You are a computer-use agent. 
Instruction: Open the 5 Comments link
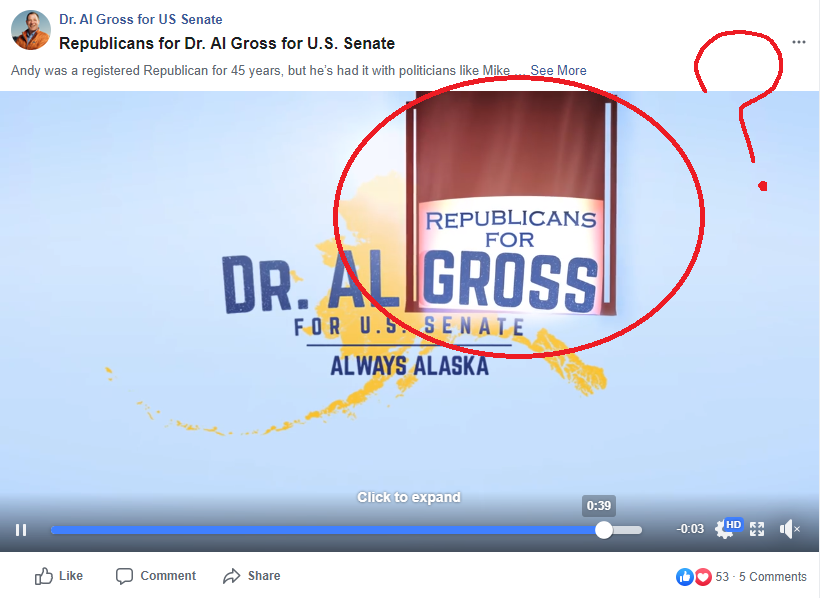click(x=772, y=577)
